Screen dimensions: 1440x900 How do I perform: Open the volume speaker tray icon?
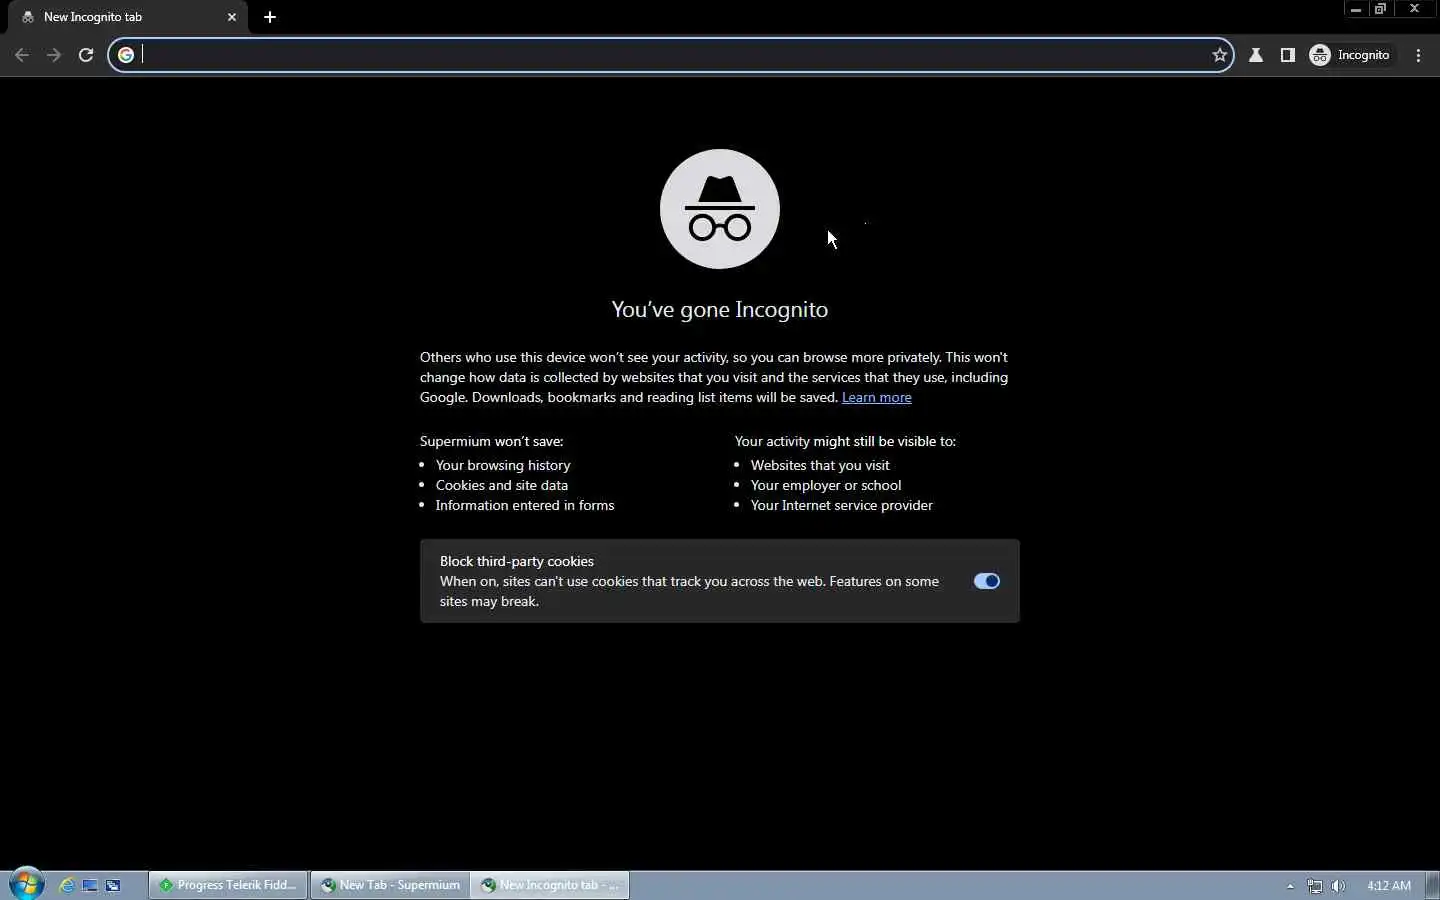point(1338,886)
